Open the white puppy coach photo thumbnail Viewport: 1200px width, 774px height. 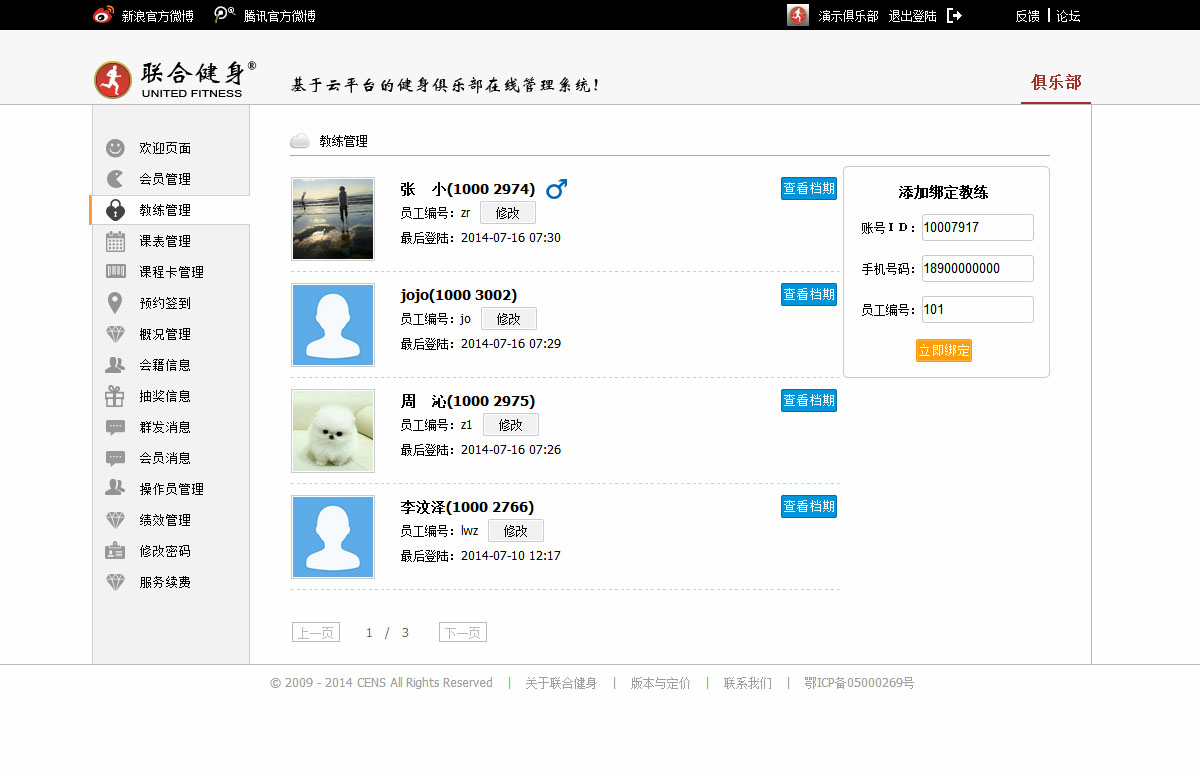[333, 431]
